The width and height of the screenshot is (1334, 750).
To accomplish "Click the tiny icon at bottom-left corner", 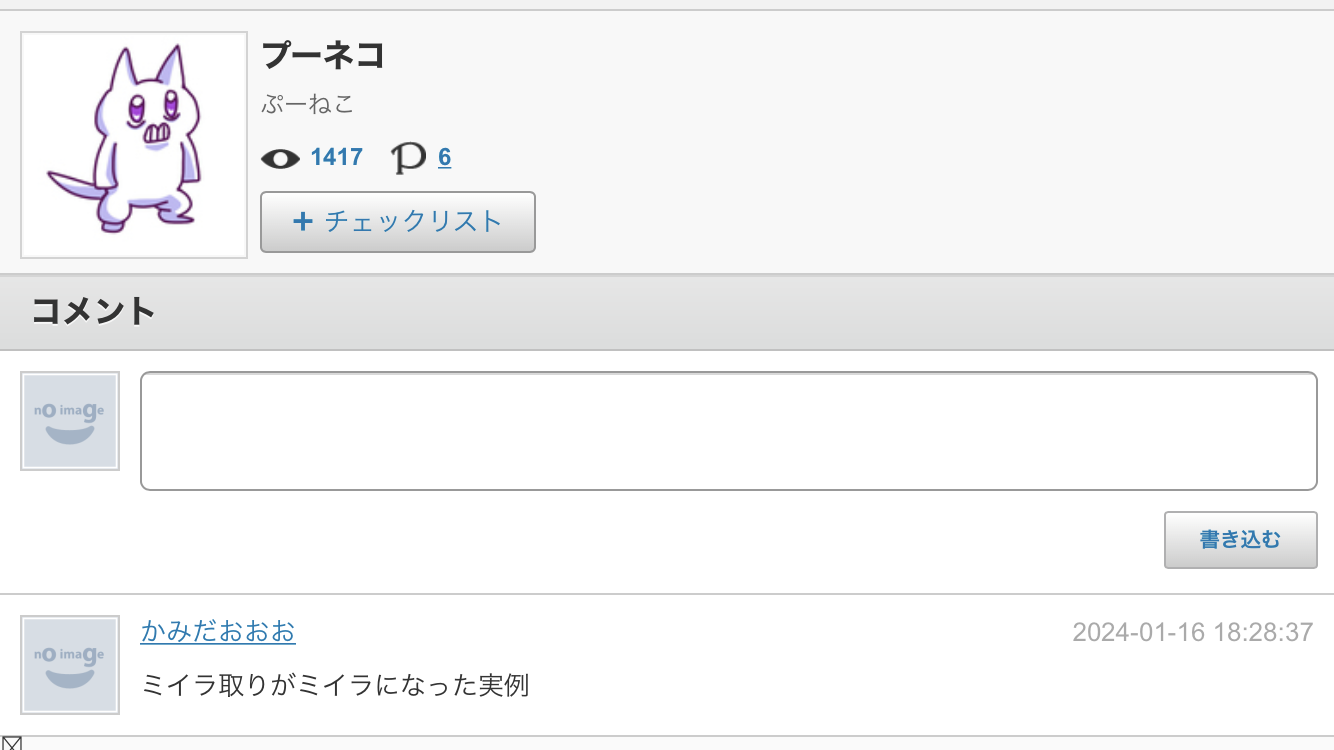I will click(x=11, y=742).
